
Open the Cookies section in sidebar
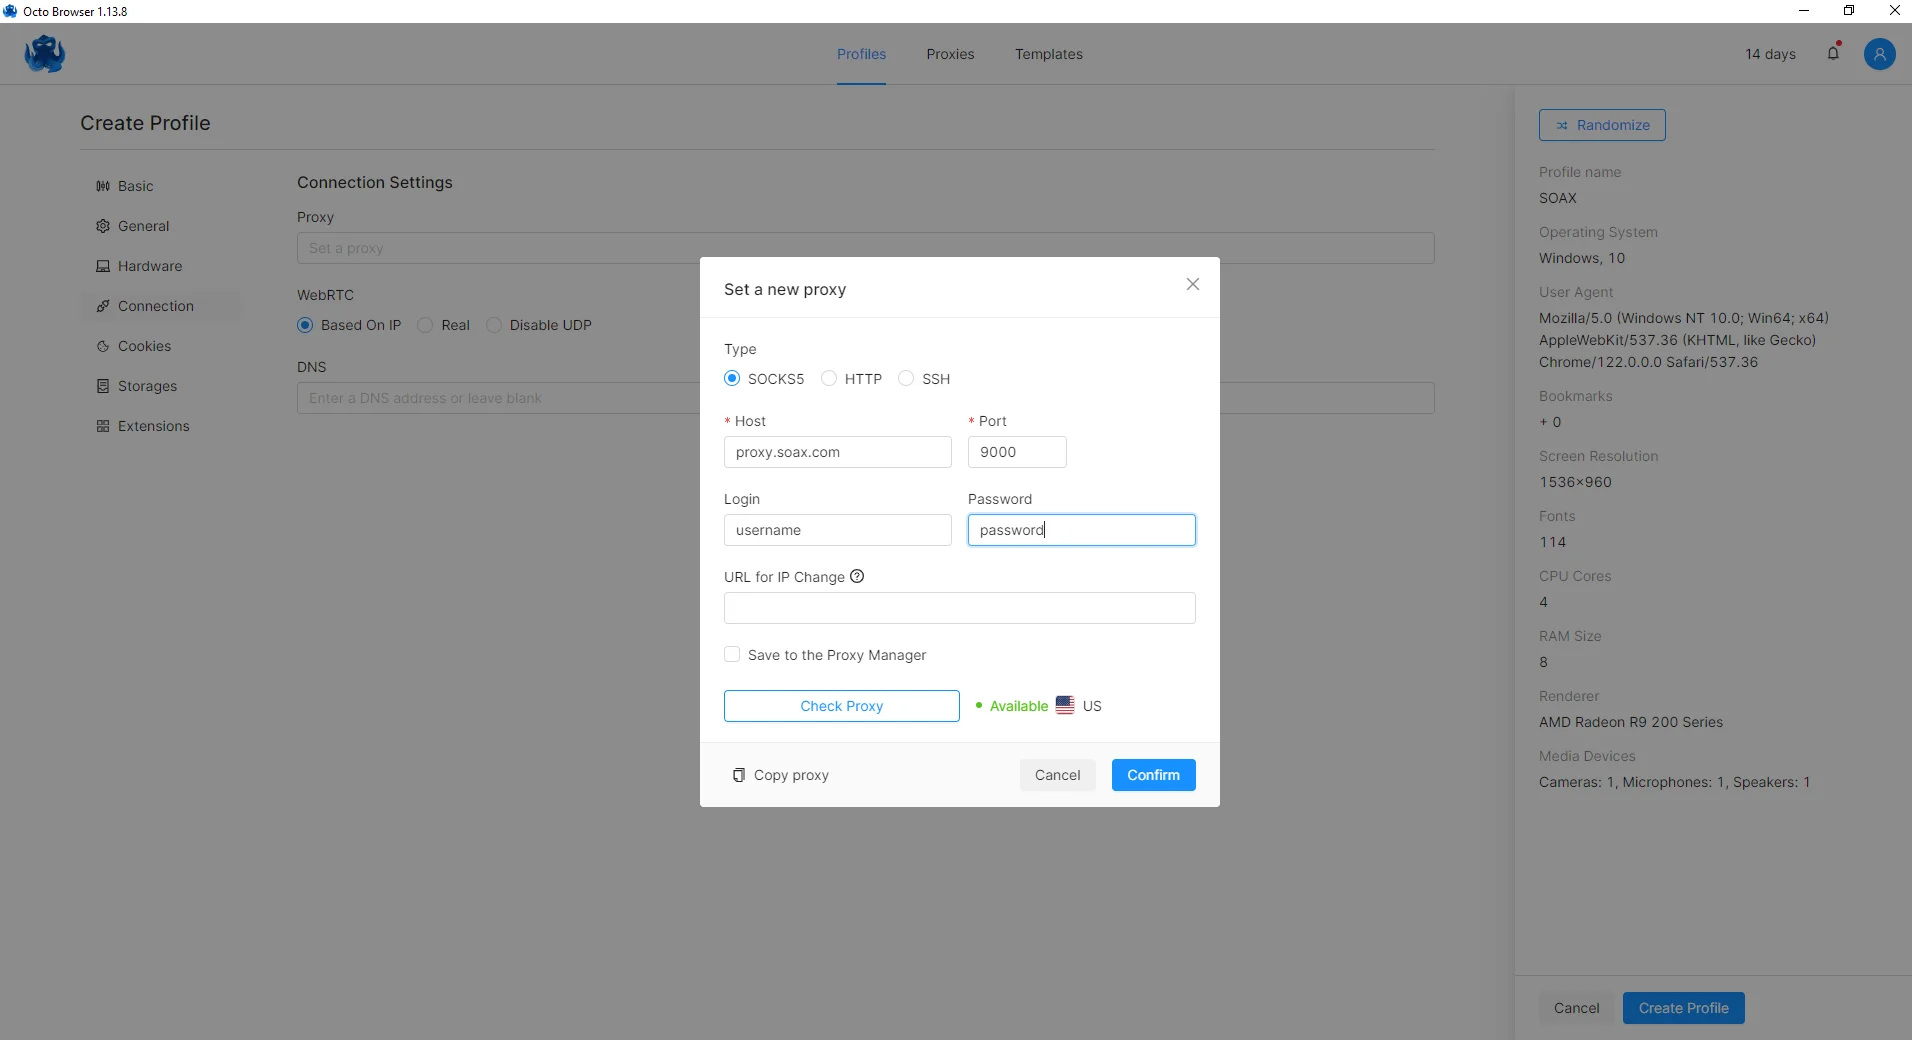(144, 346)
